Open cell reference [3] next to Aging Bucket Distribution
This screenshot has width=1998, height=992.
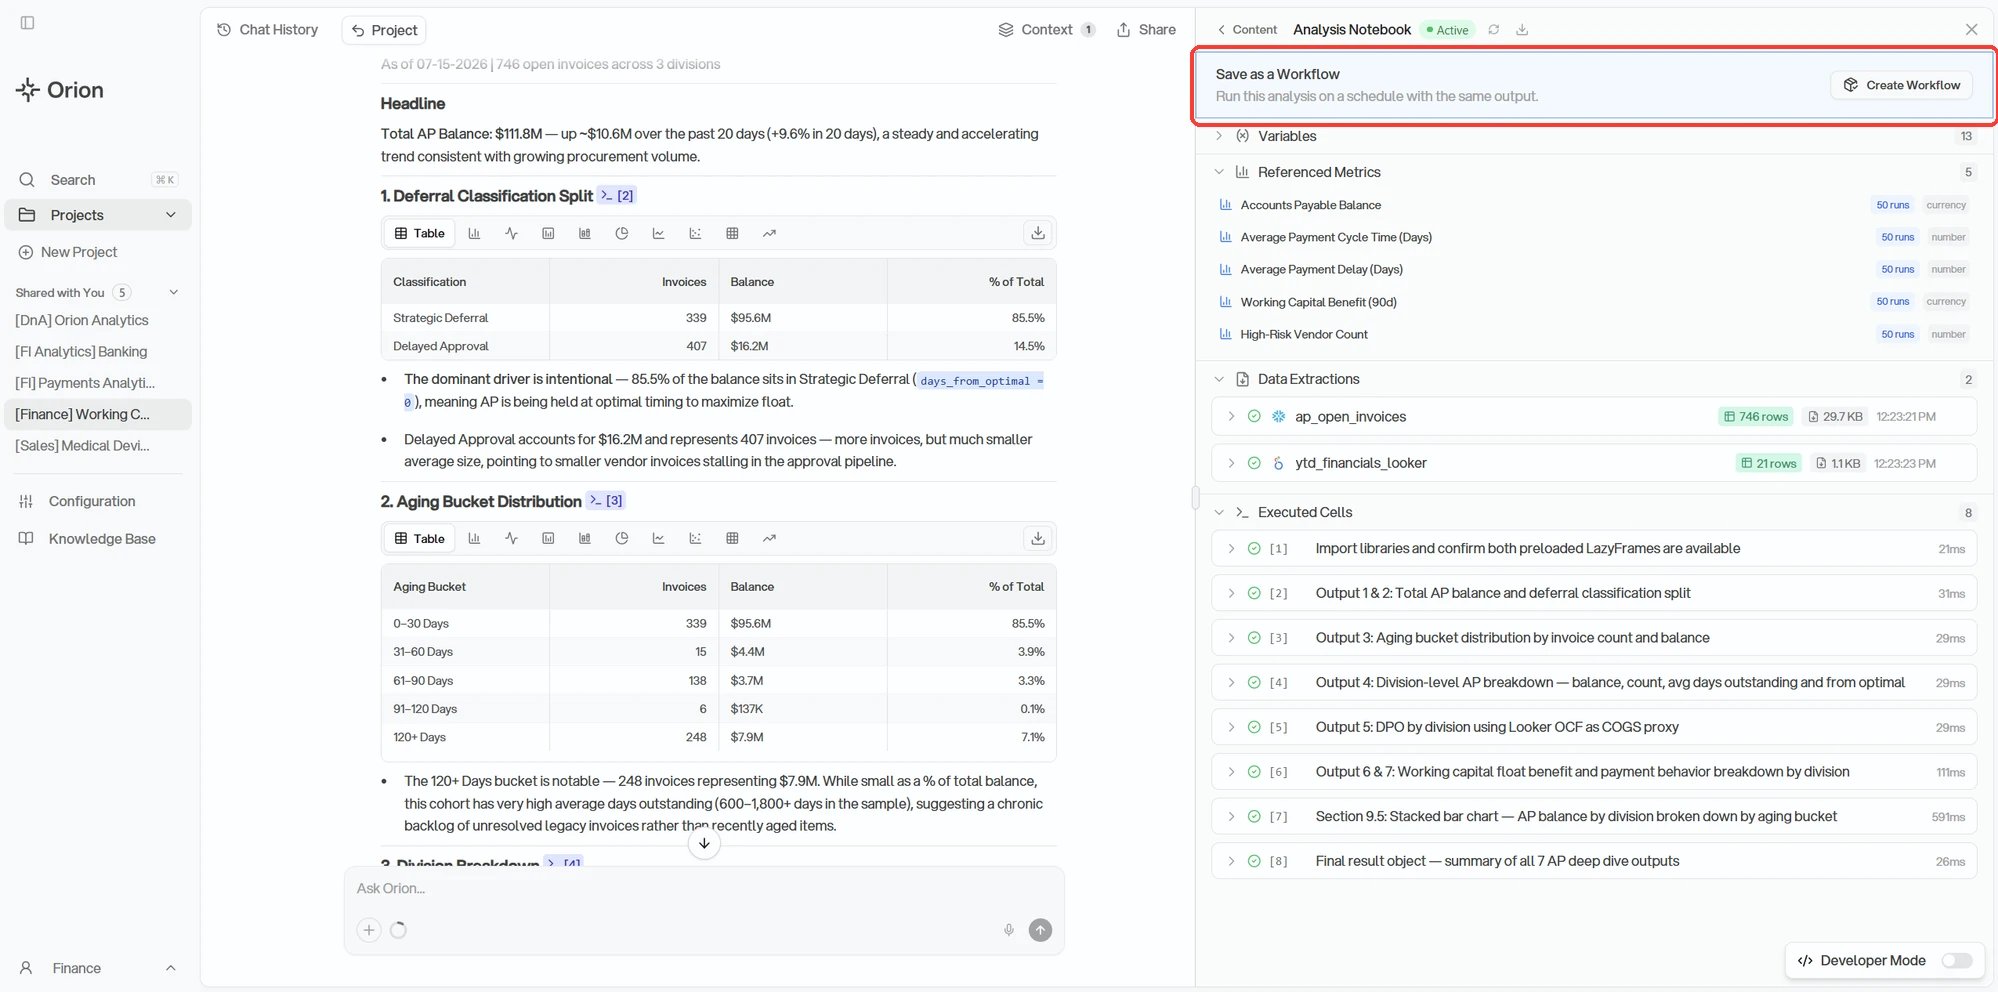[x=606, y=501]
